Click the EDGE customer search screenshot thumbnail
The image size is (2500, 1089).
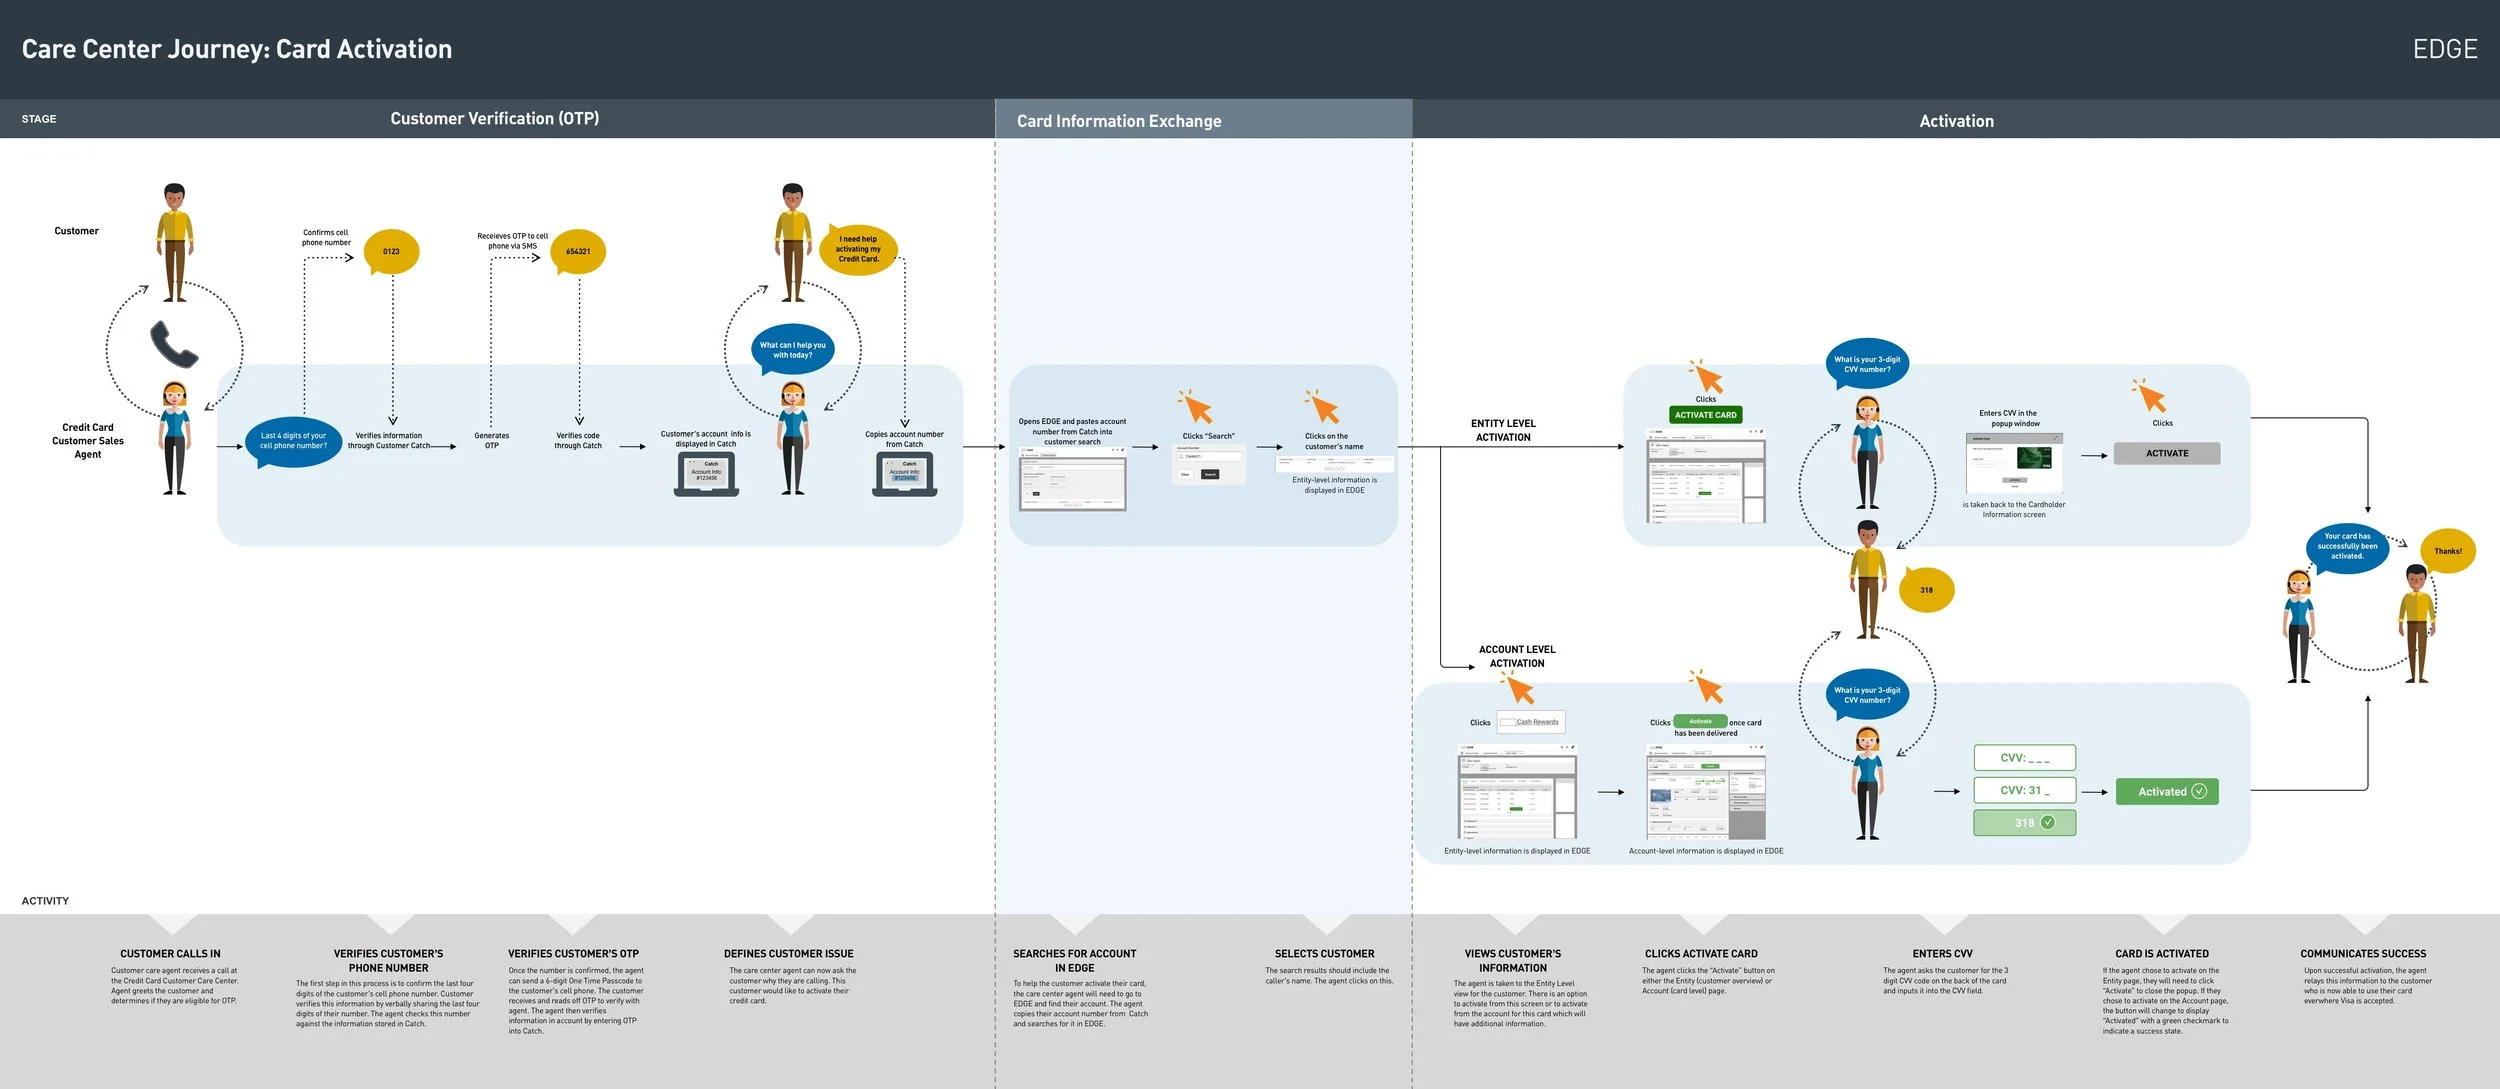point(1072,480)
